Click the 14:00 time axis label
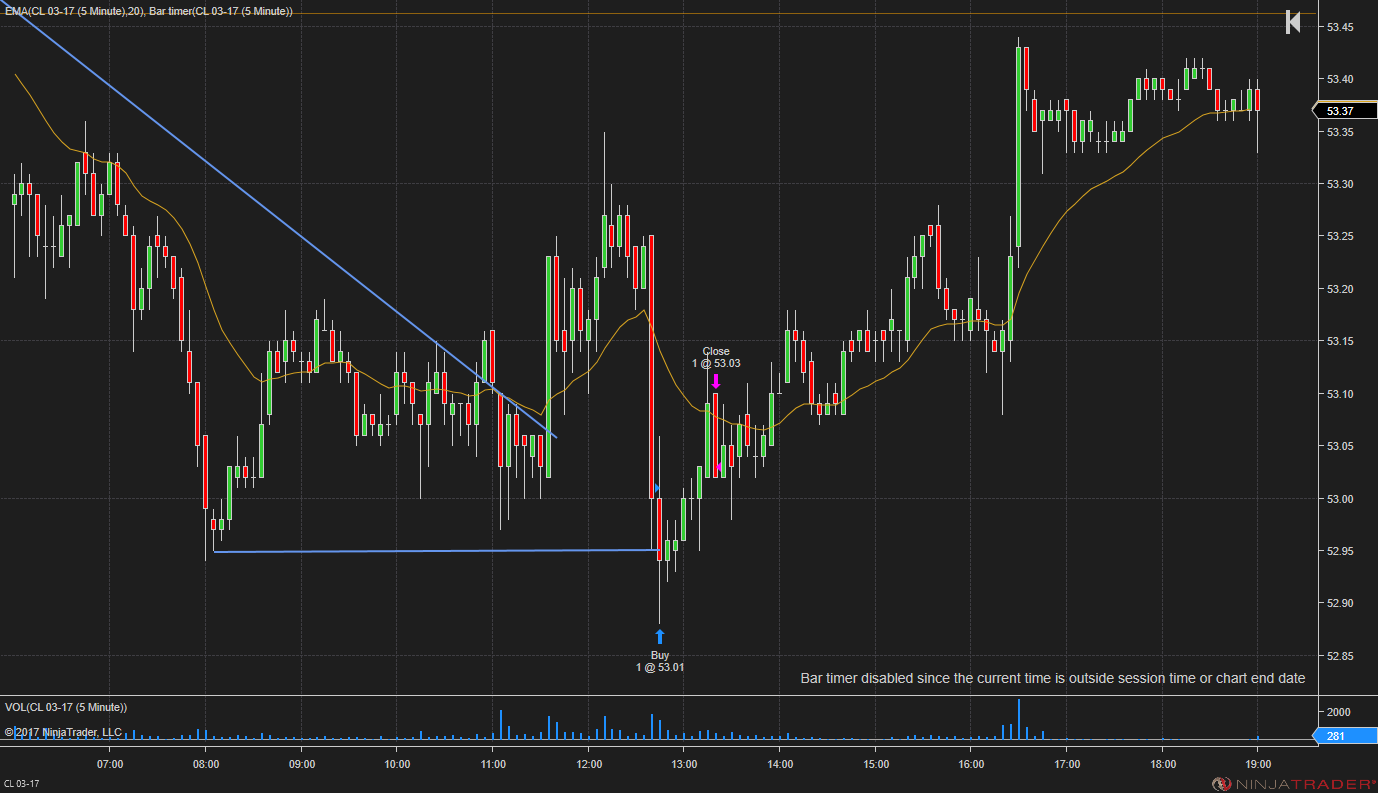The width and height of the screenshot is (1378, 793). 780,764
